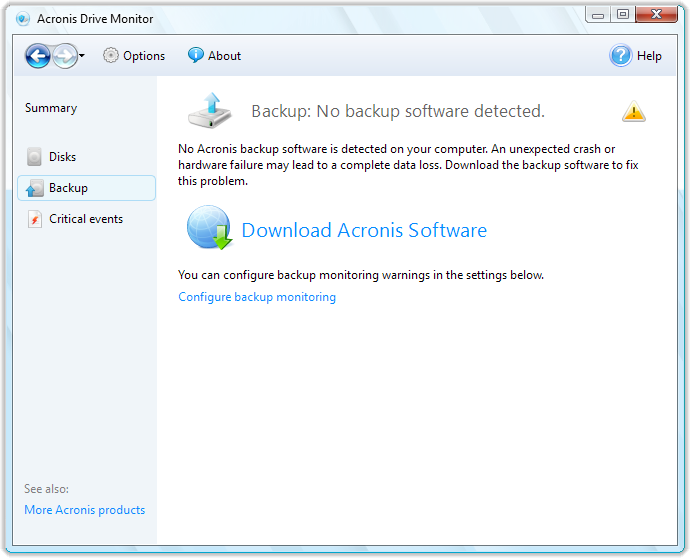The image size is (690, 558).
Task: Select Summary in the sidebar
Action: (51, 108)
